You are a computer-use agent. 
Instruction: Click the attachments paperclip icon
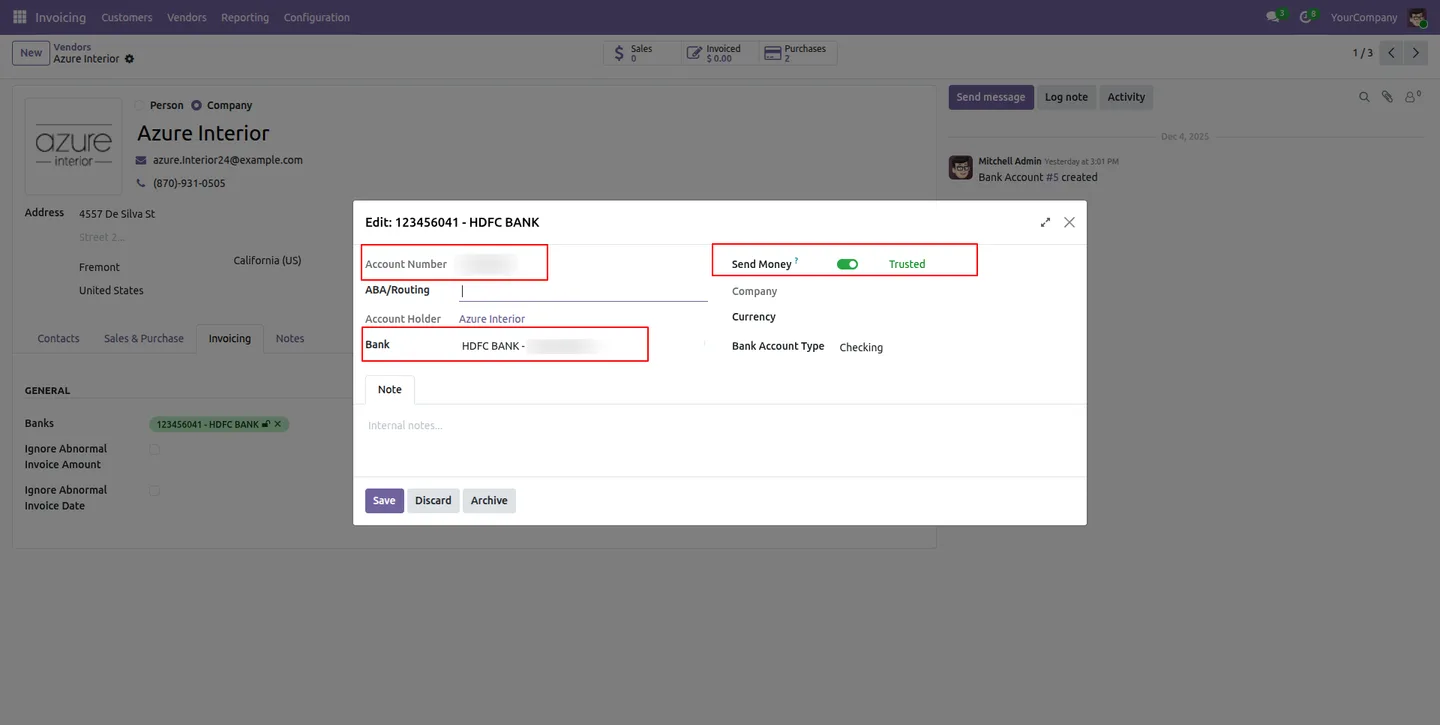point(1387,97)
